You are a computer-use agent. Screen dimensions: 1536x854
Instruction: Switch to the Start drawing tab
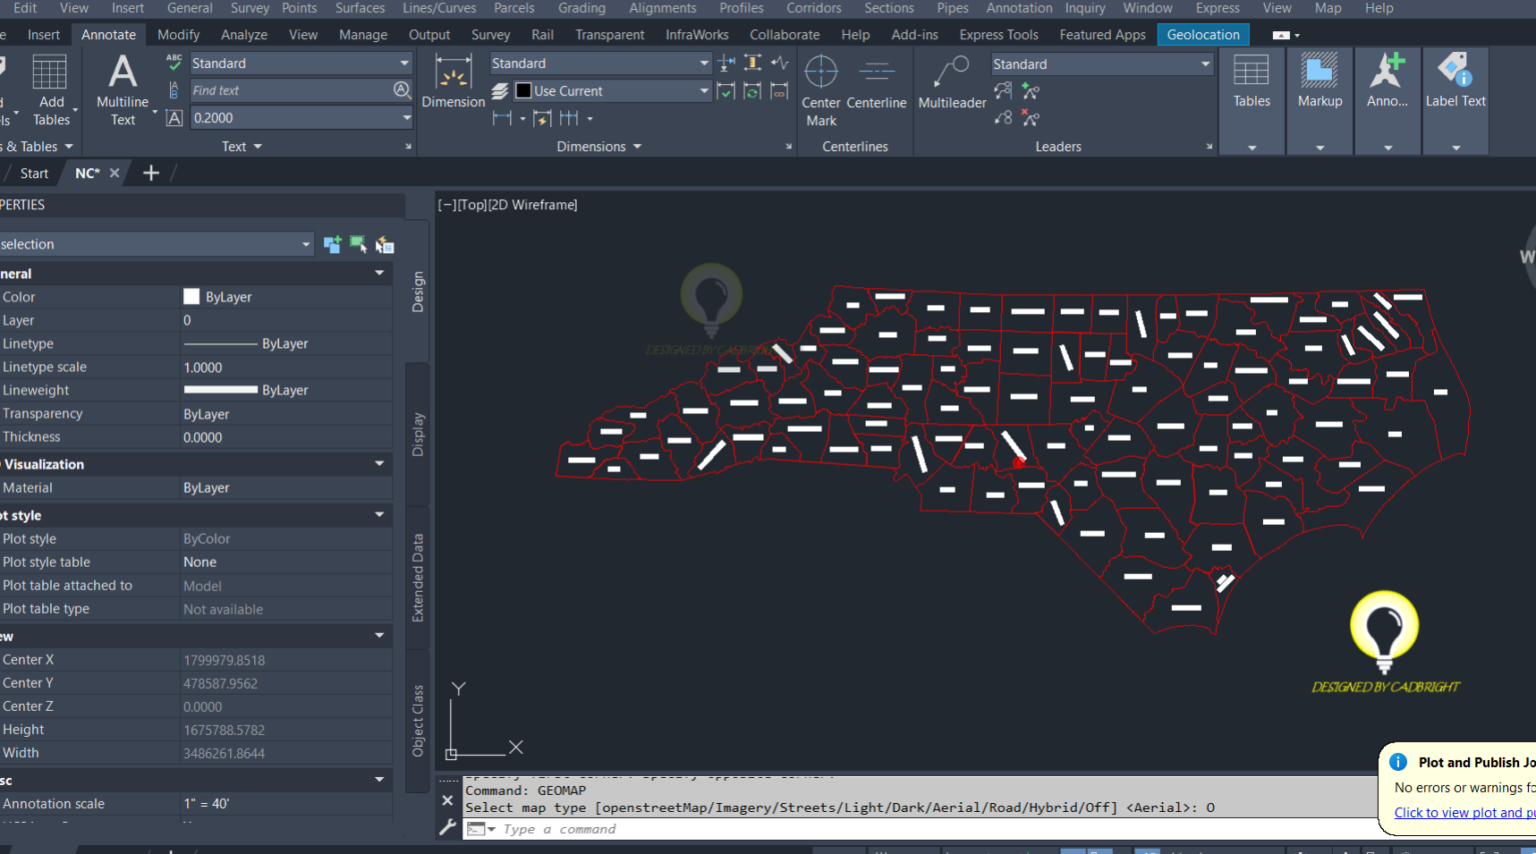point(34,173)
